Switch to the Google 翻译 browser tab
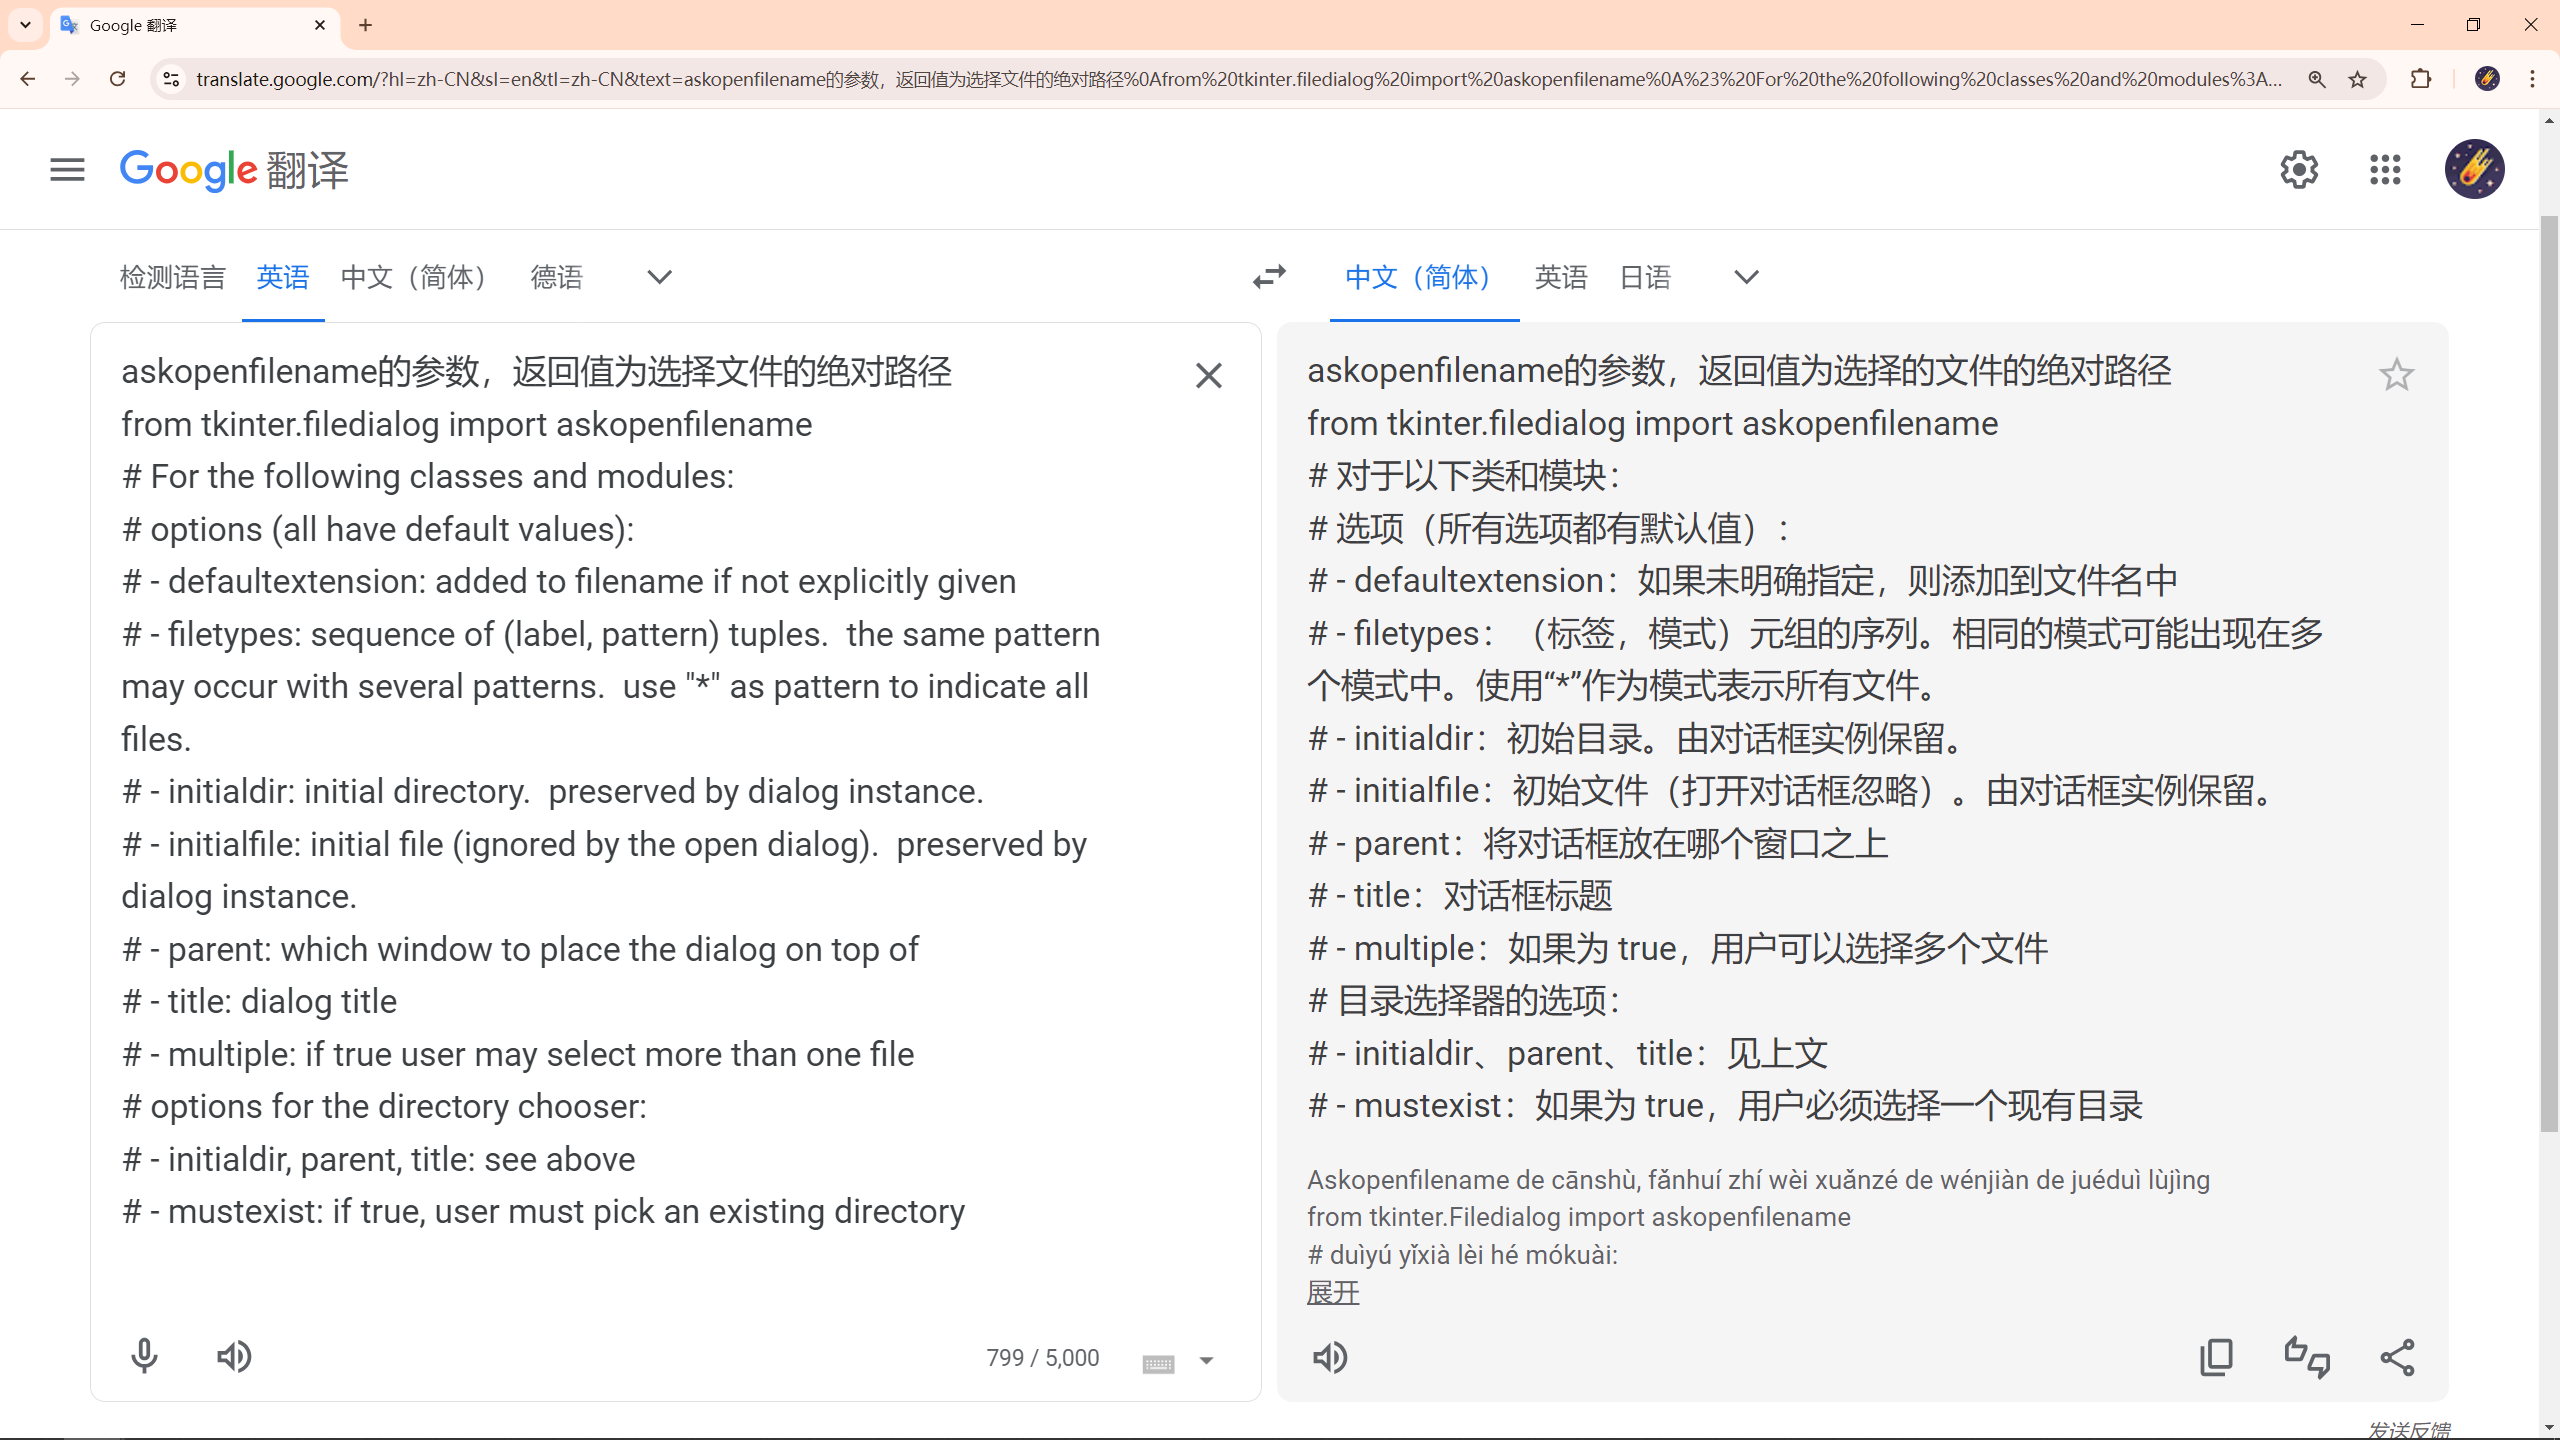Image resolution: width=2560 pixels, height=1440 pixels. point(195,25)
